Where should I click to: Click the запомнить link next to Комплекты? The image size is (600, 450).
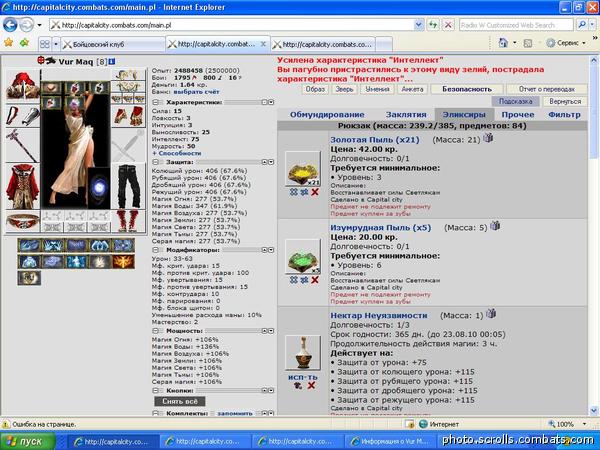pos(235,414)
